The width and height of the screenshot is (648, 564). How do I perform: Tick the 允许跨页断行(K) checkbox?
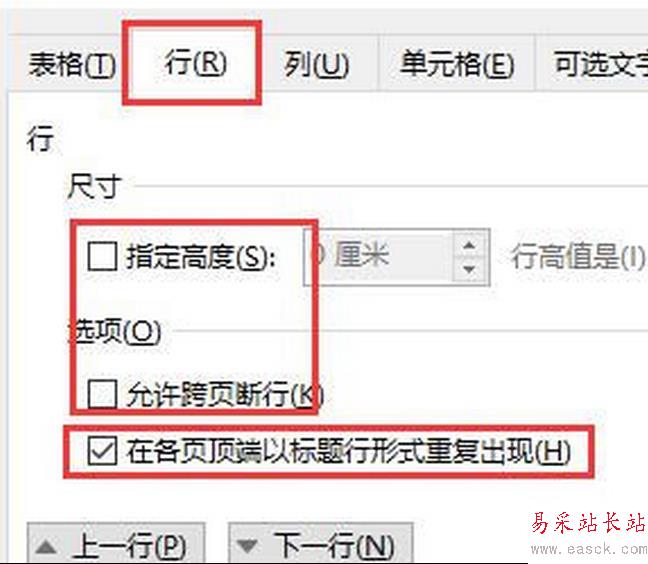pyautogui.click(x=102, y=394)
